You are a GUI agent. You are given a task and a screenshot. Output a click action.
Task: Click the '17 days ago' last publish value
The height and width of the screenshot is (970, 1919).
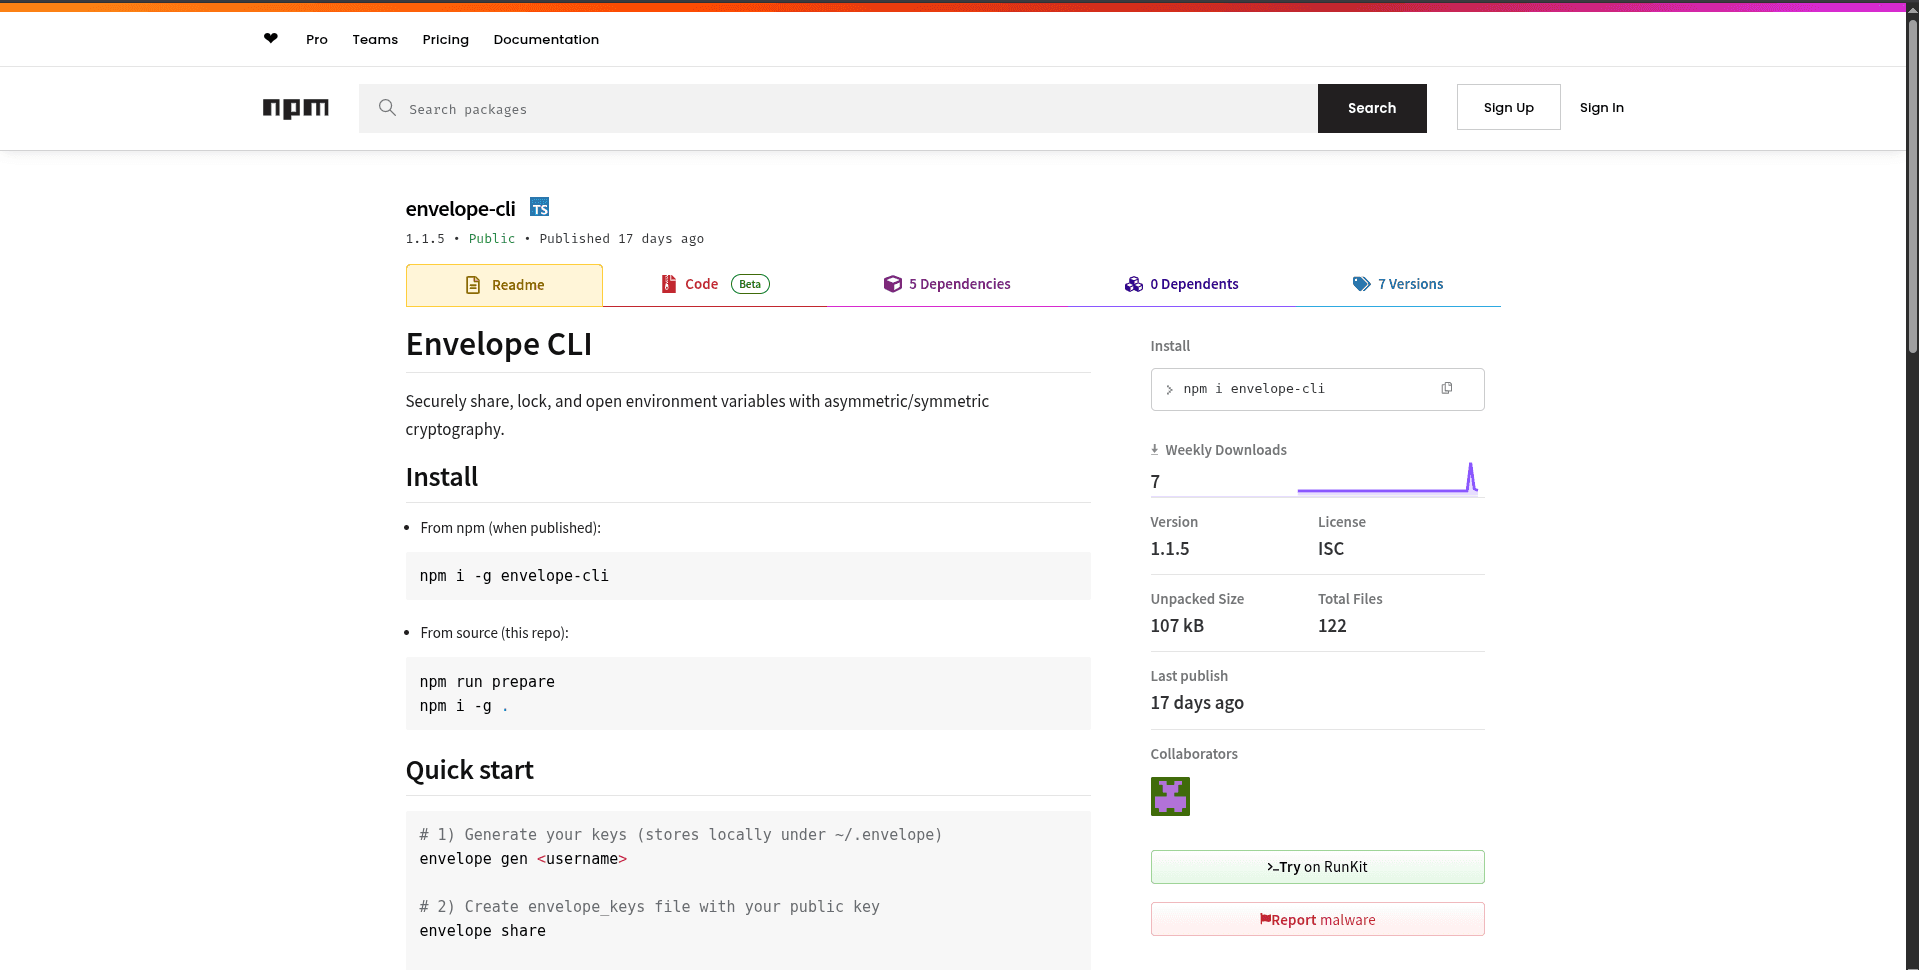click(x=1197, y=703)
